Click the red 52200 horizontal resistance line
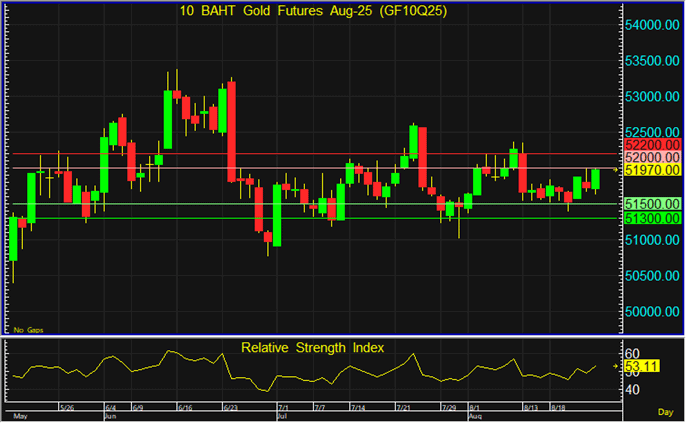Image resolution: width=686 pixels, height=423 pixels. click(x=300, y=153)
